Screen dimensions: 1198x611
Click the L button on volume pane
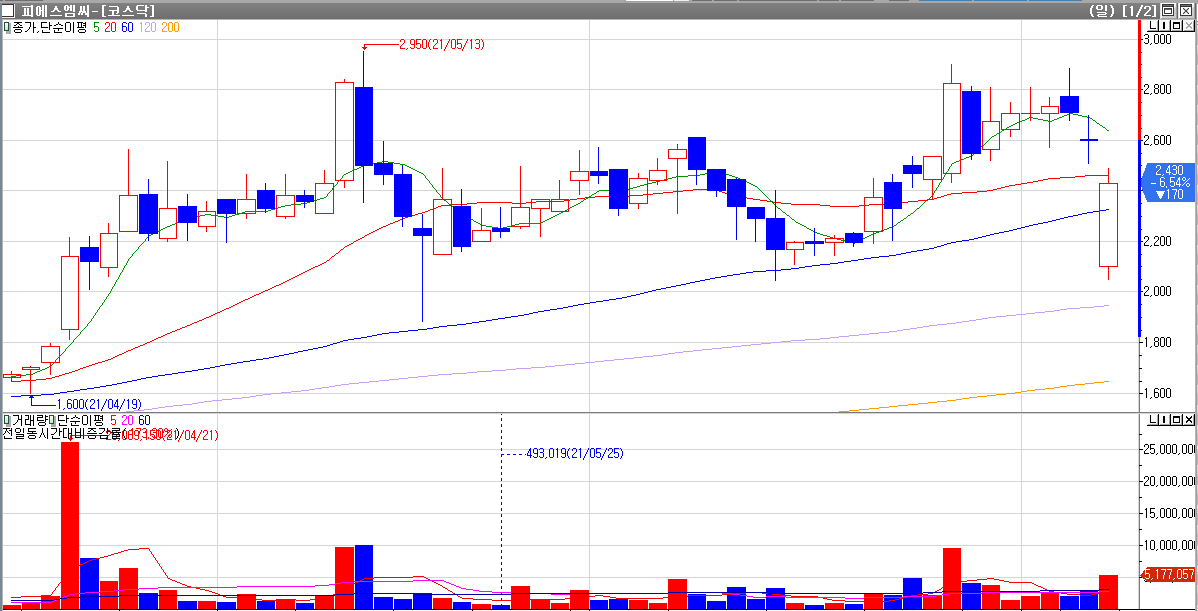point(1152,420)
